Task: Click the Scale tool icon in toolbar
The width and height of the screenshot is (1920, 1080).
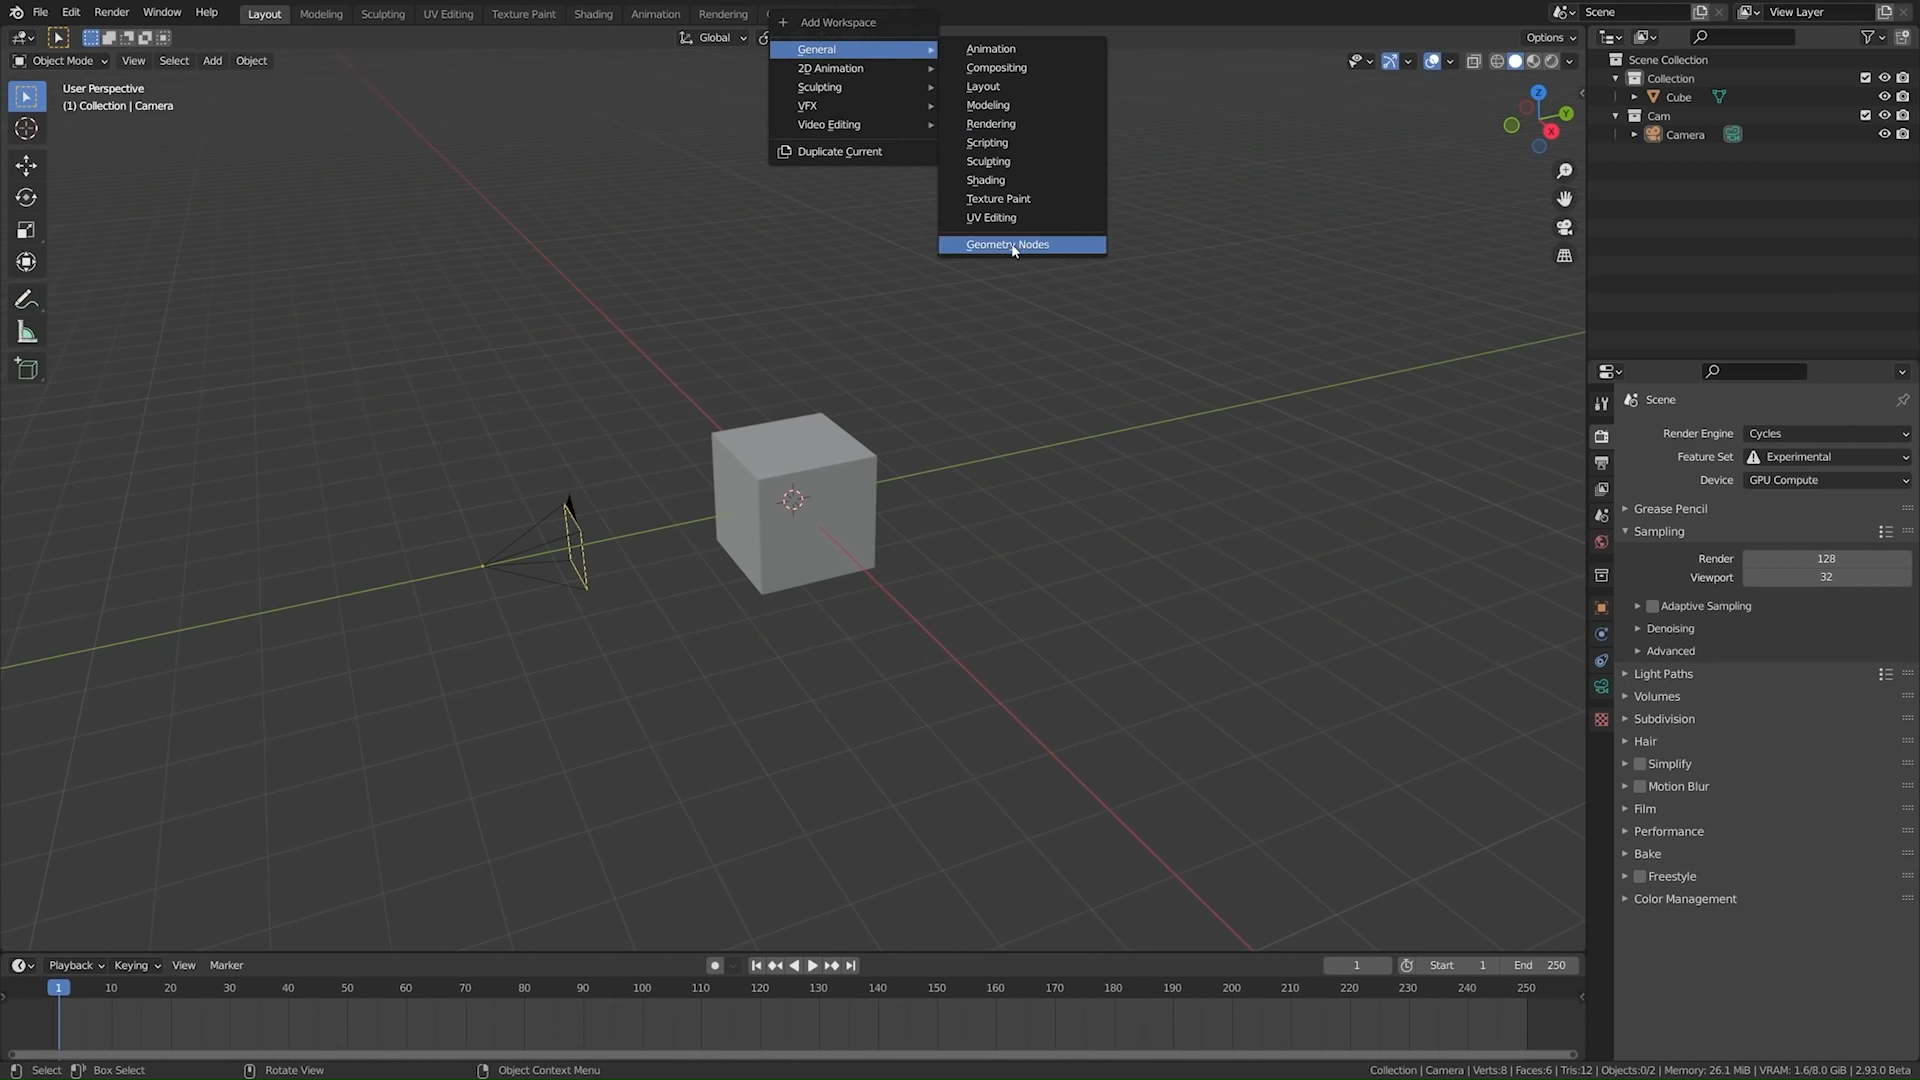Action: (26, 228)
